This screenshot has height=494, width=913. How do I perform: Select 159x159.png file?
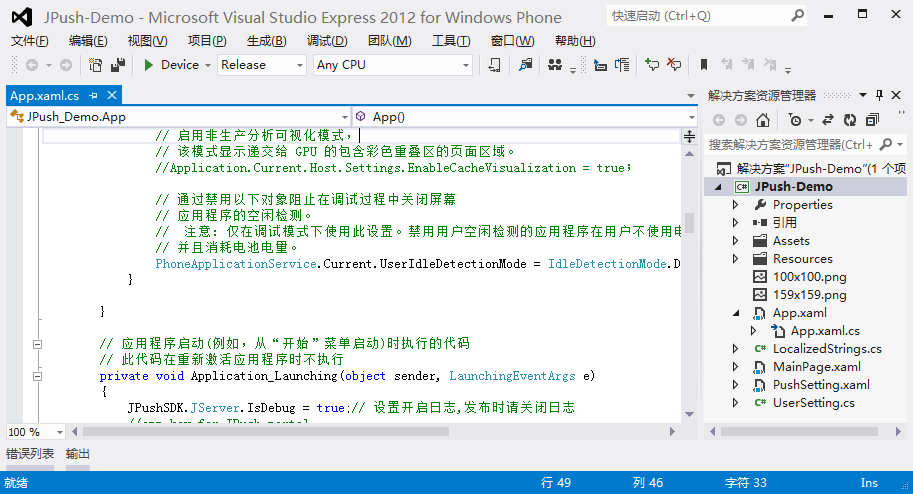click(809, 295)
